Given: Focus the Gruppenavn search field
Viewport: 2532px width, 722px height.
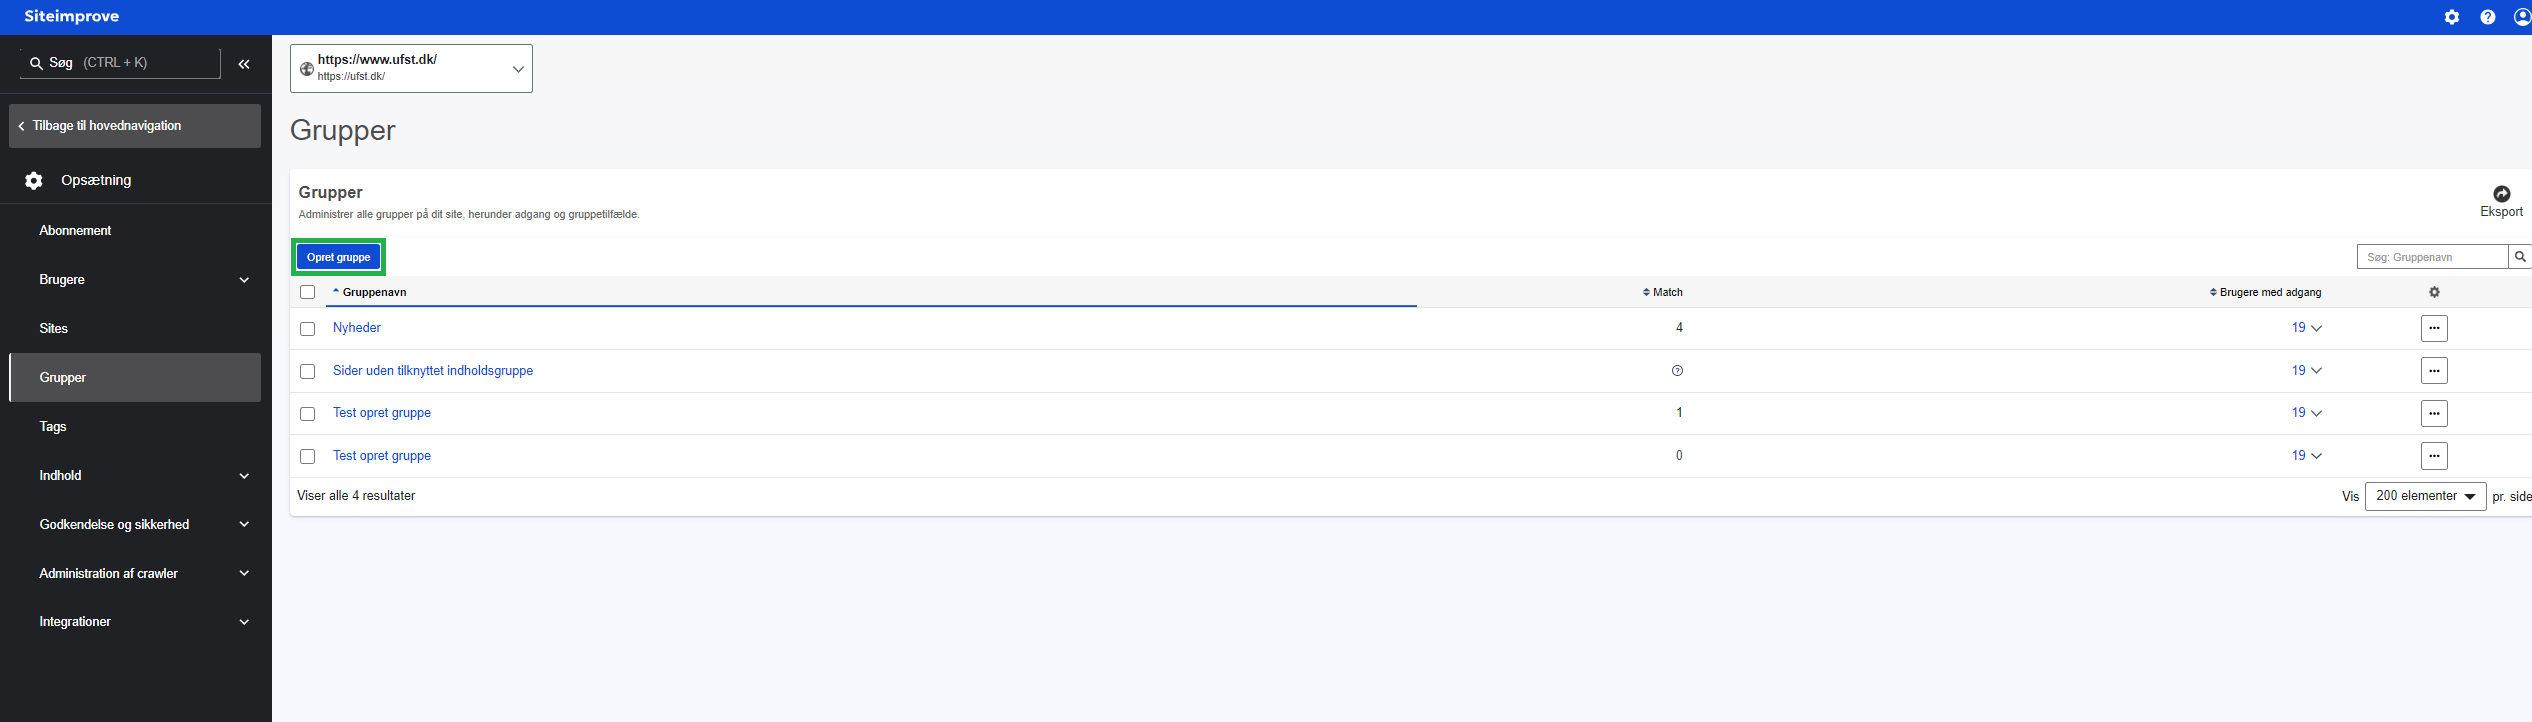Looking at the screenshot, I should tap(2431, 257).
